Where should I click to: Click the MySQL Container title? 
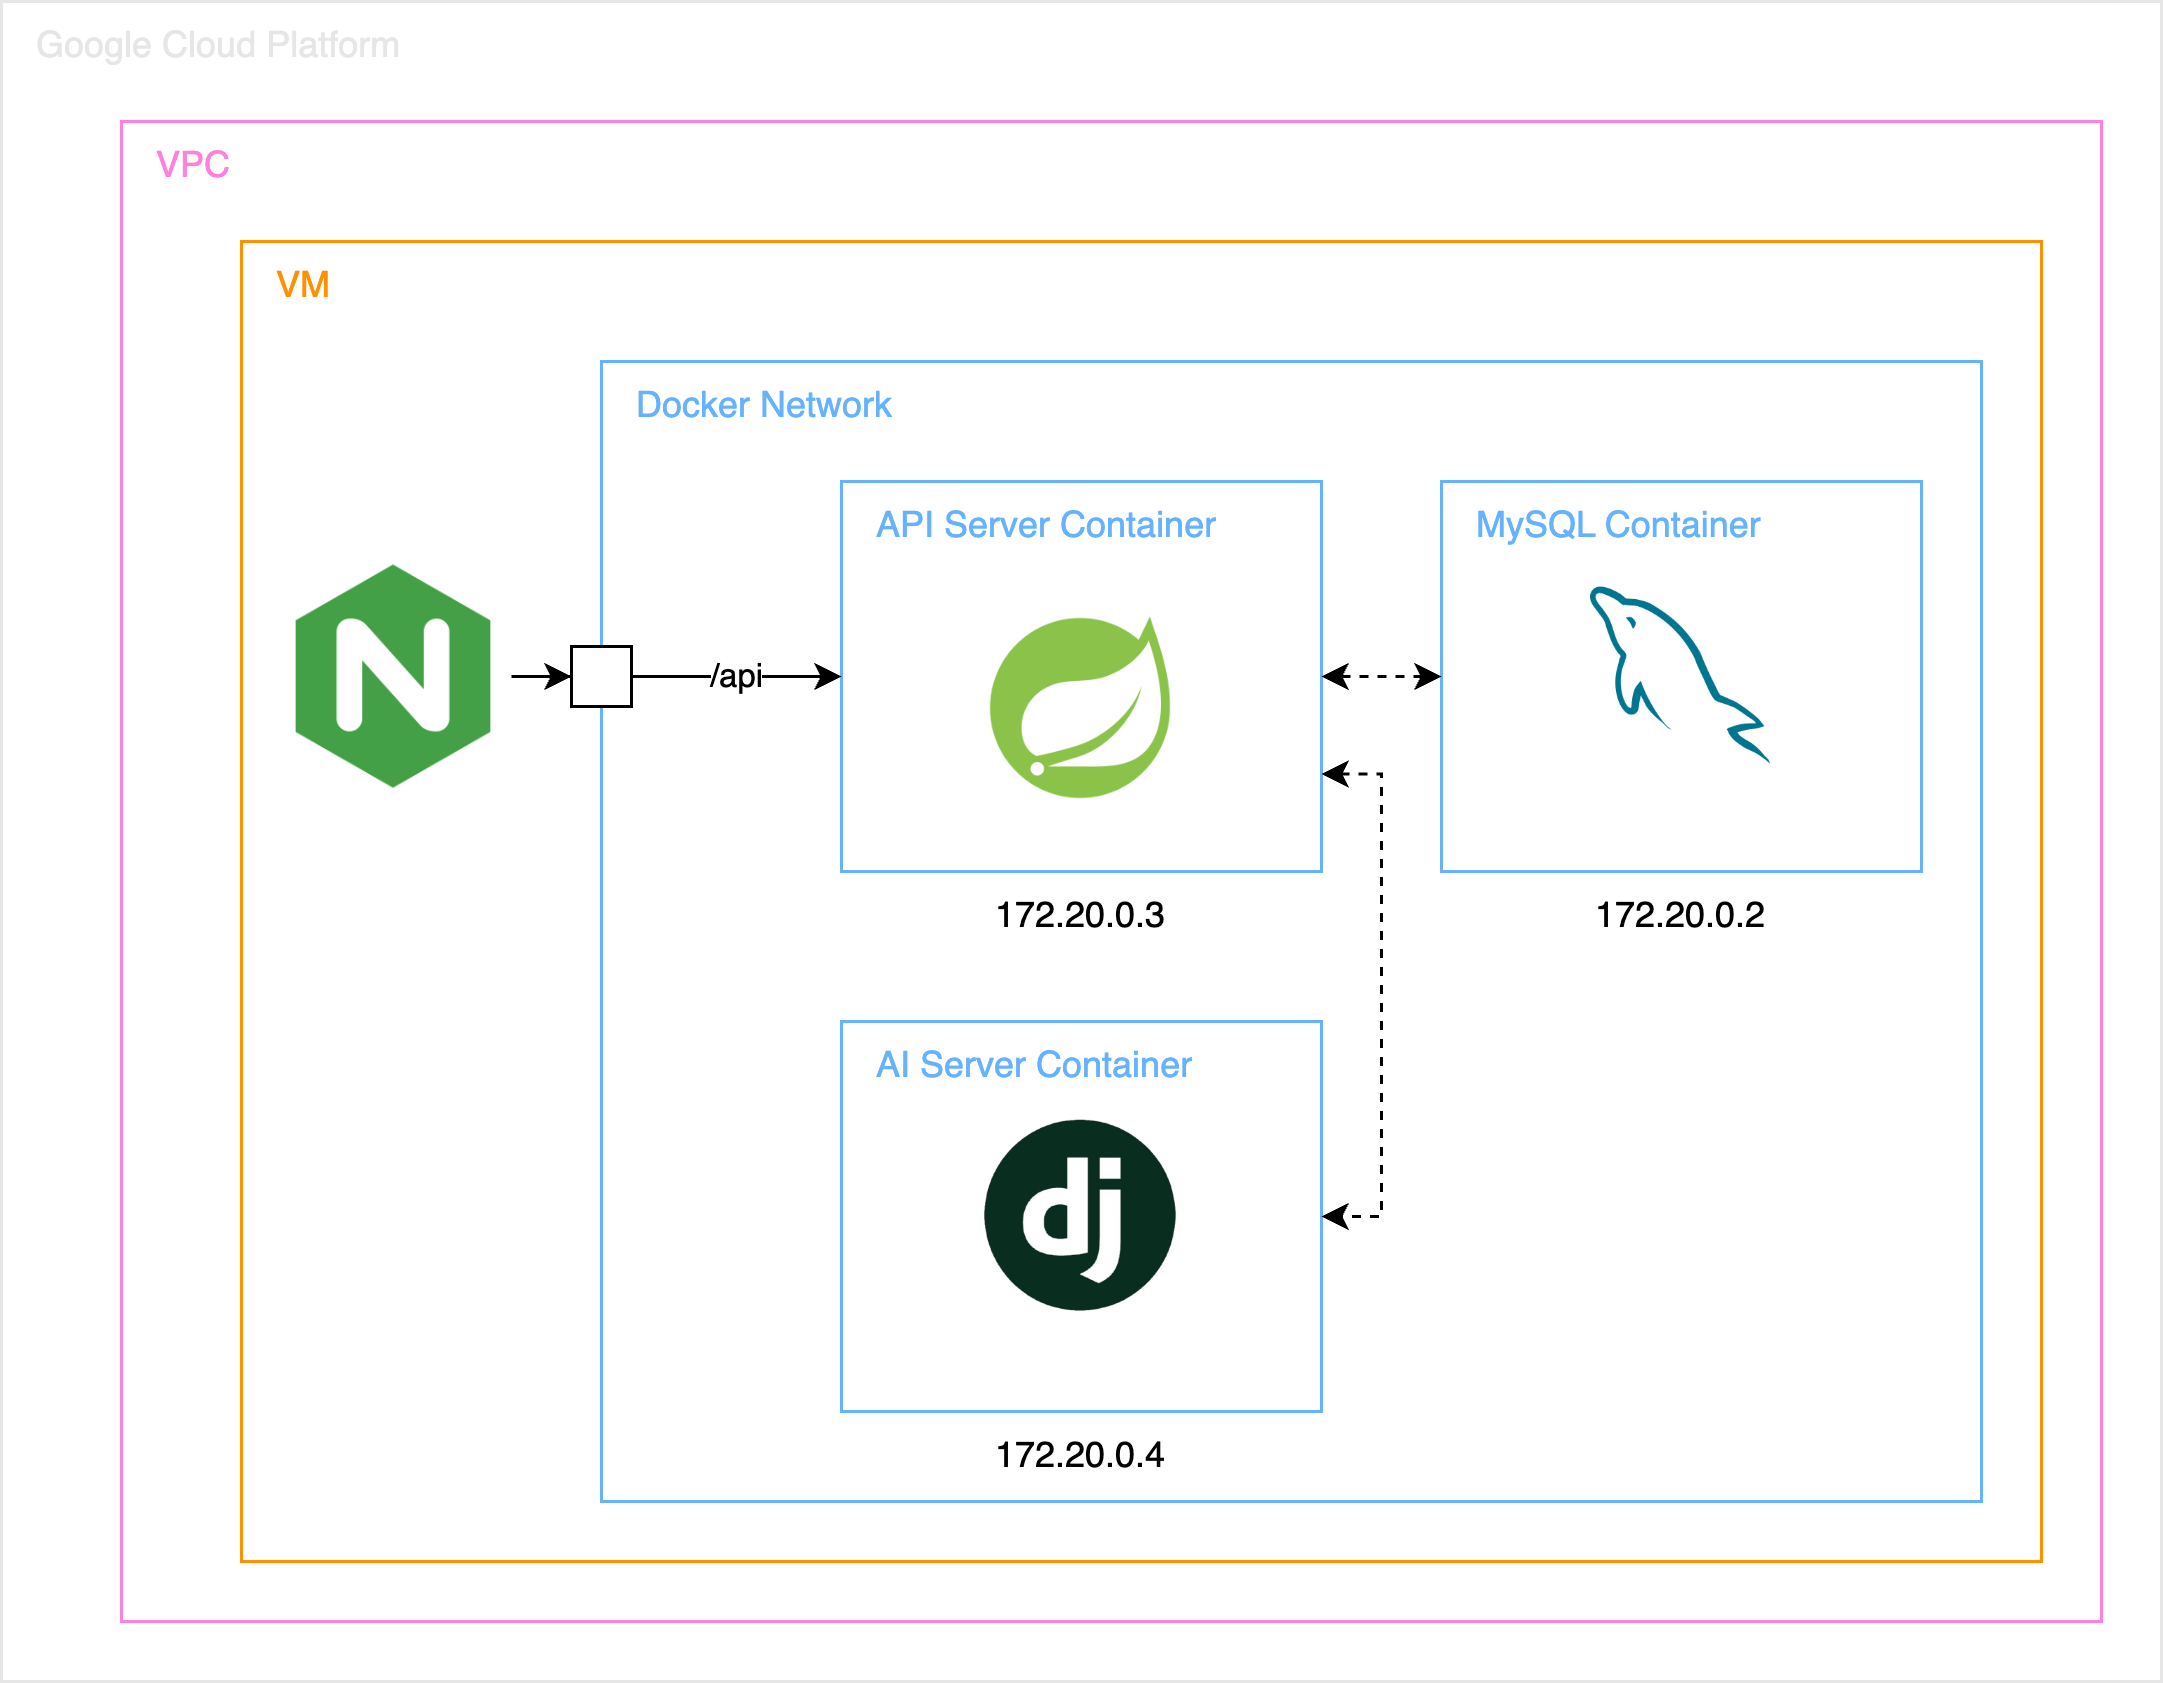[1618, 525]
